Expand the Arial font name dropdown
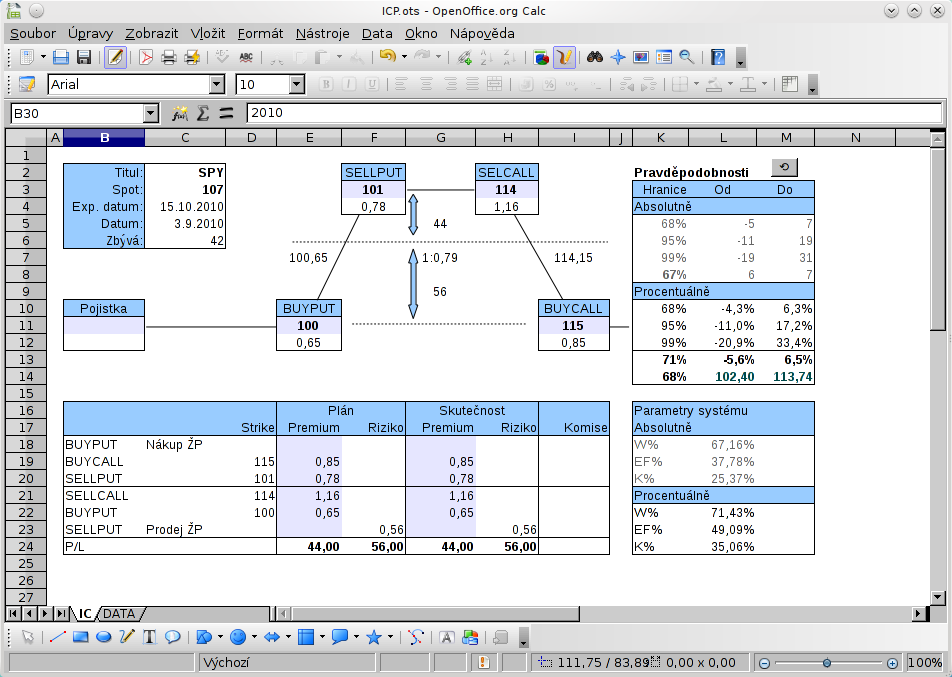Viewport: 952px width, 677px height. [x=217, y=84]
